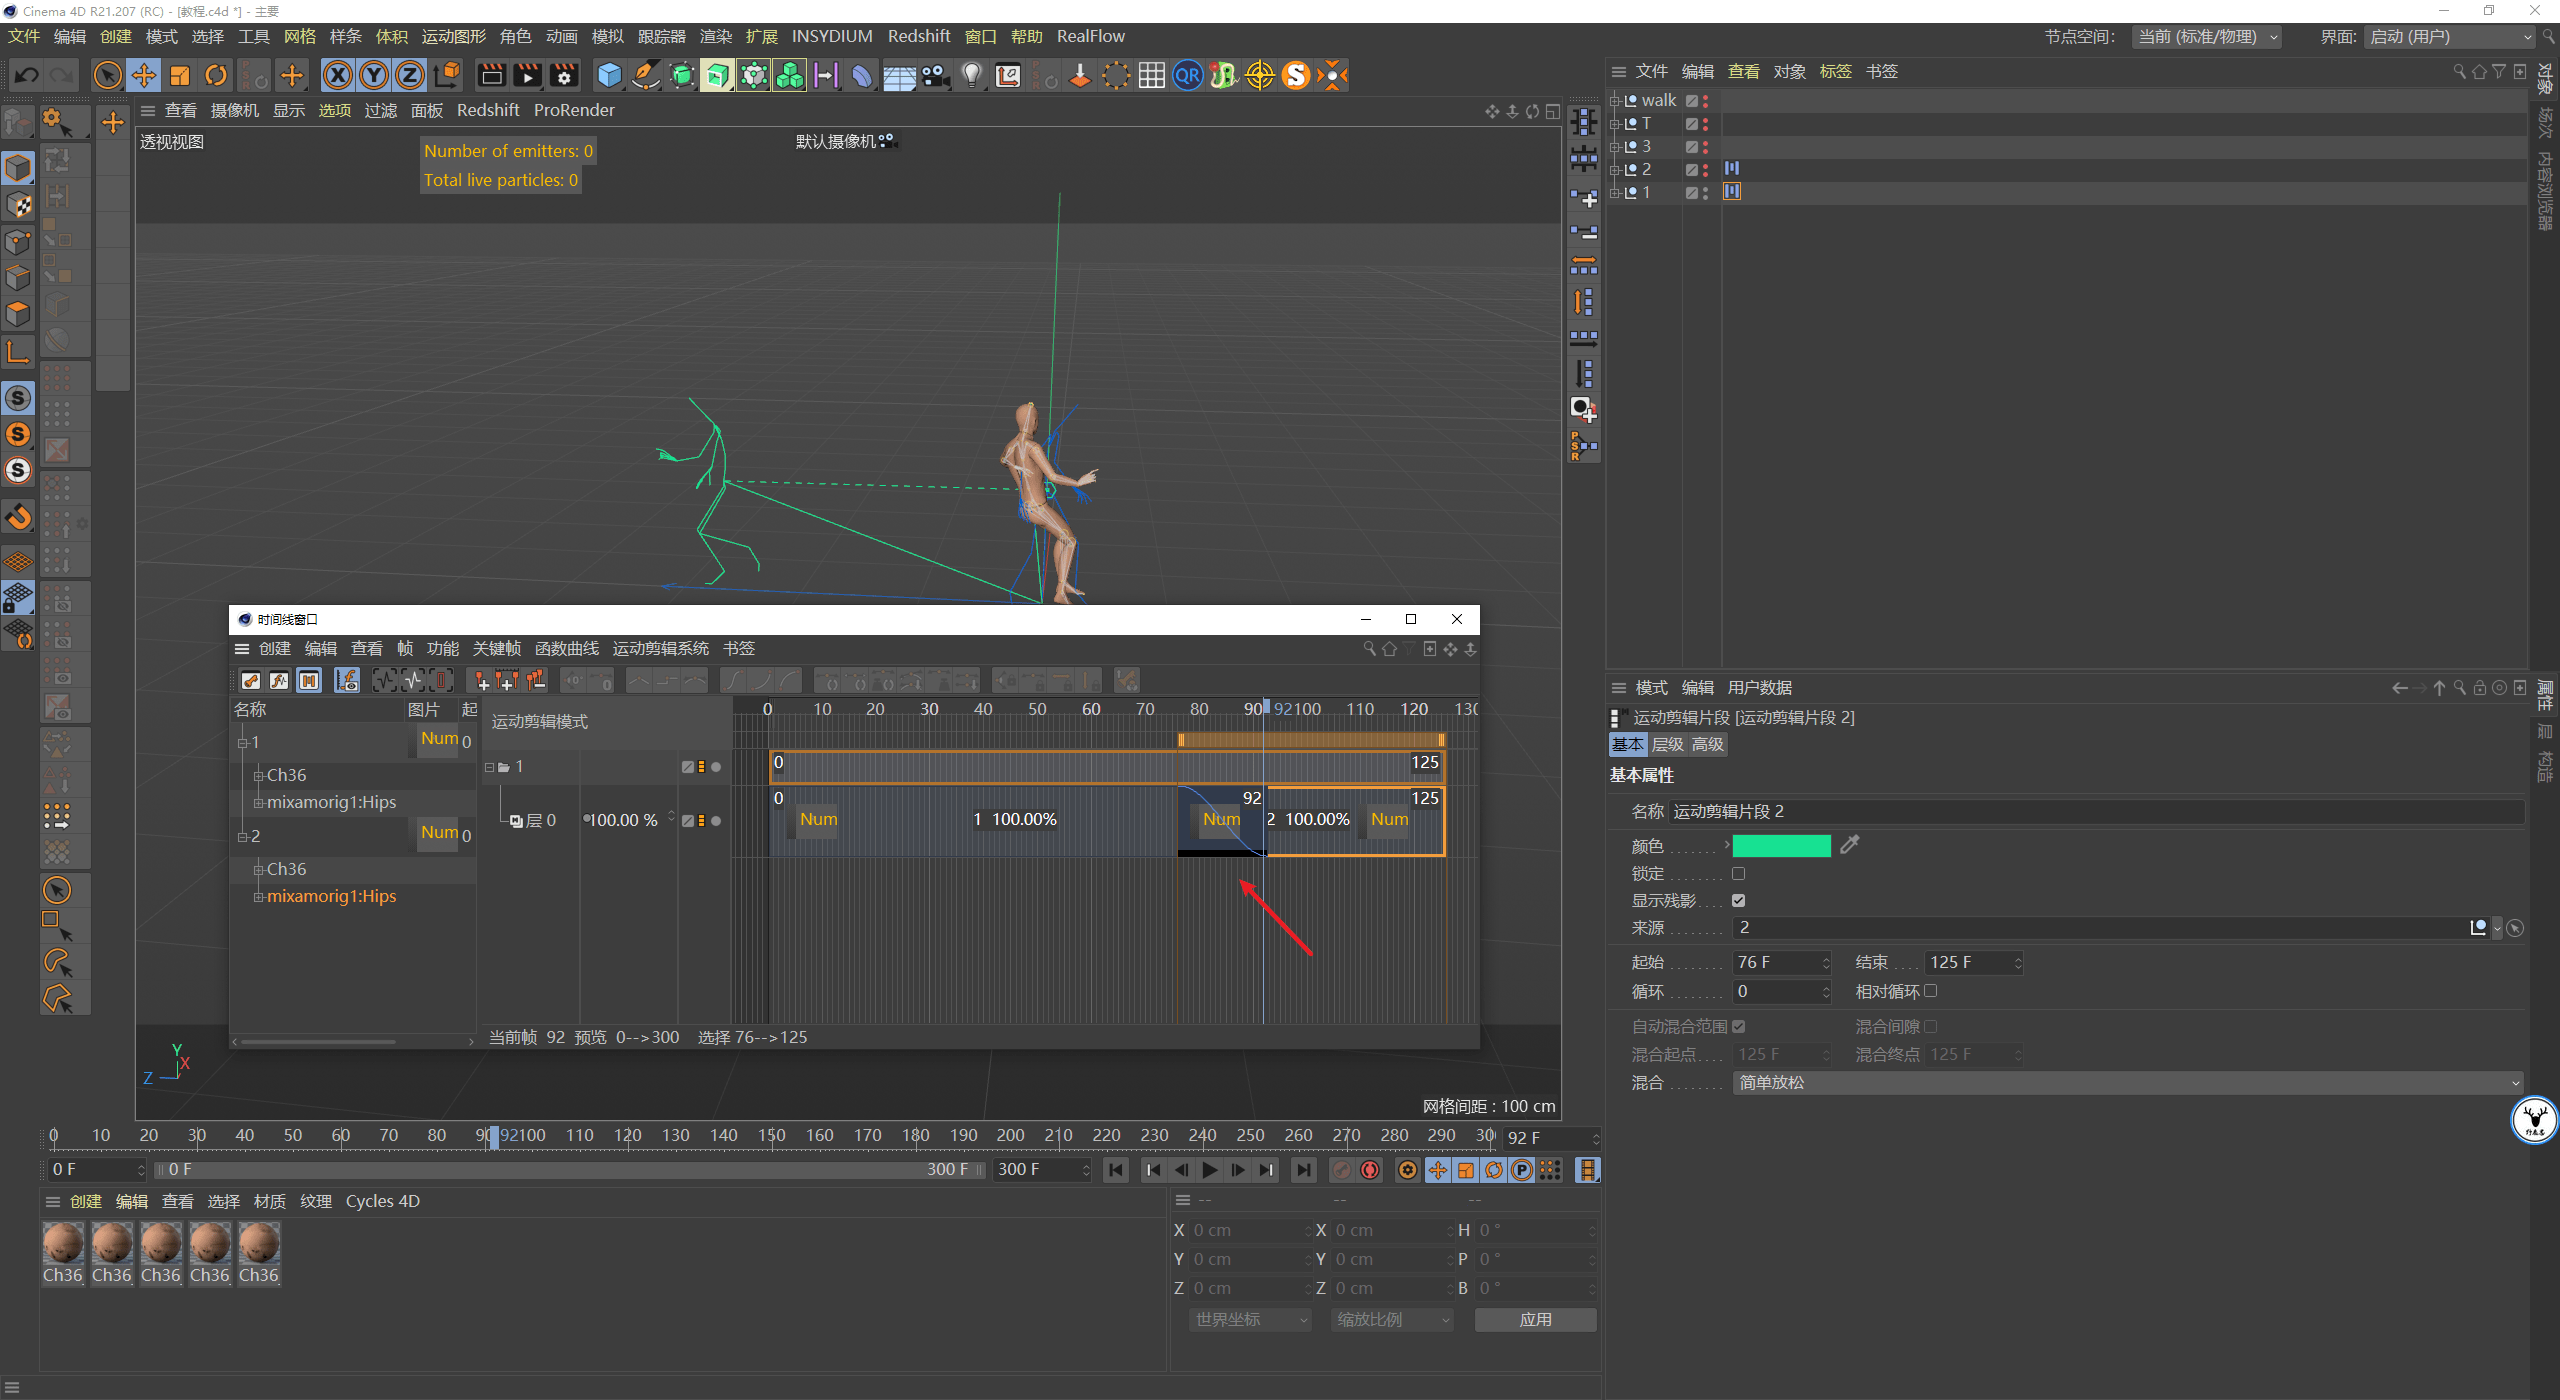Toggle the X axis lock icon
Image resolution: width=2560 pixels, height=1400 pixels.
(338, 75)
